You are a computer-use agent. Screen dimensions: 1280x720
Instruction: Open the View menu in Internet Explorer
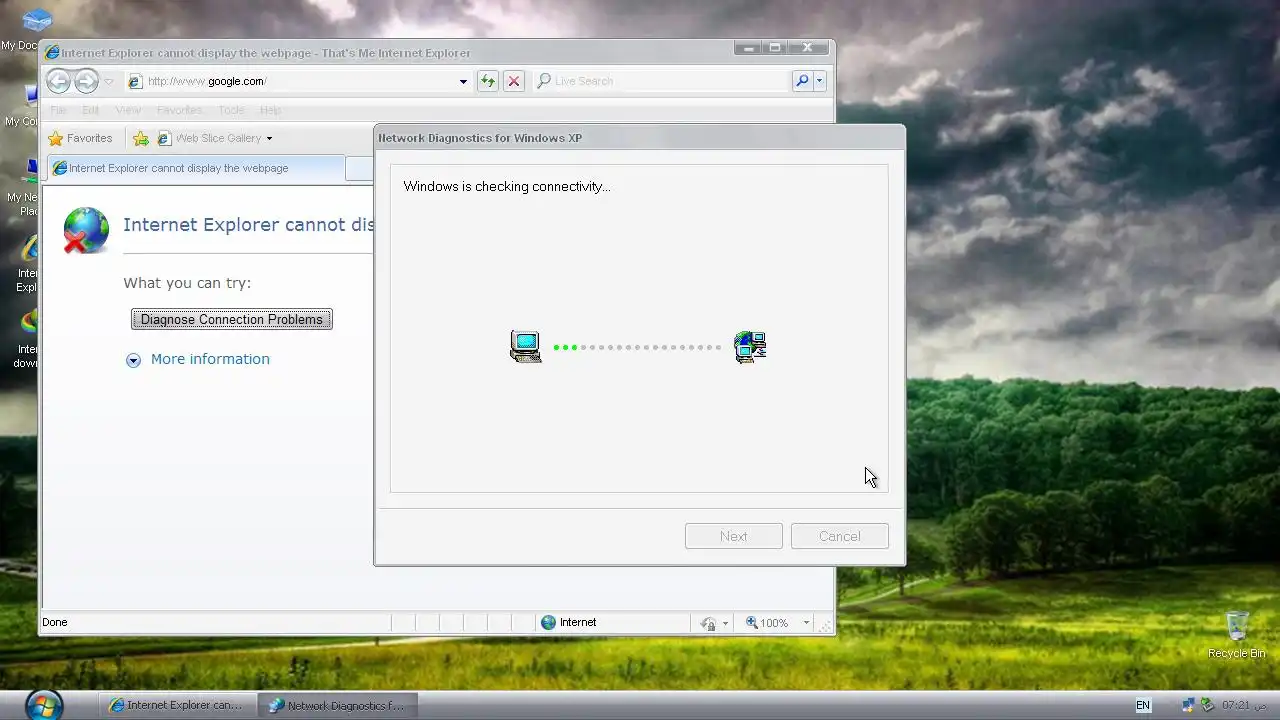[x=128, y=110]
